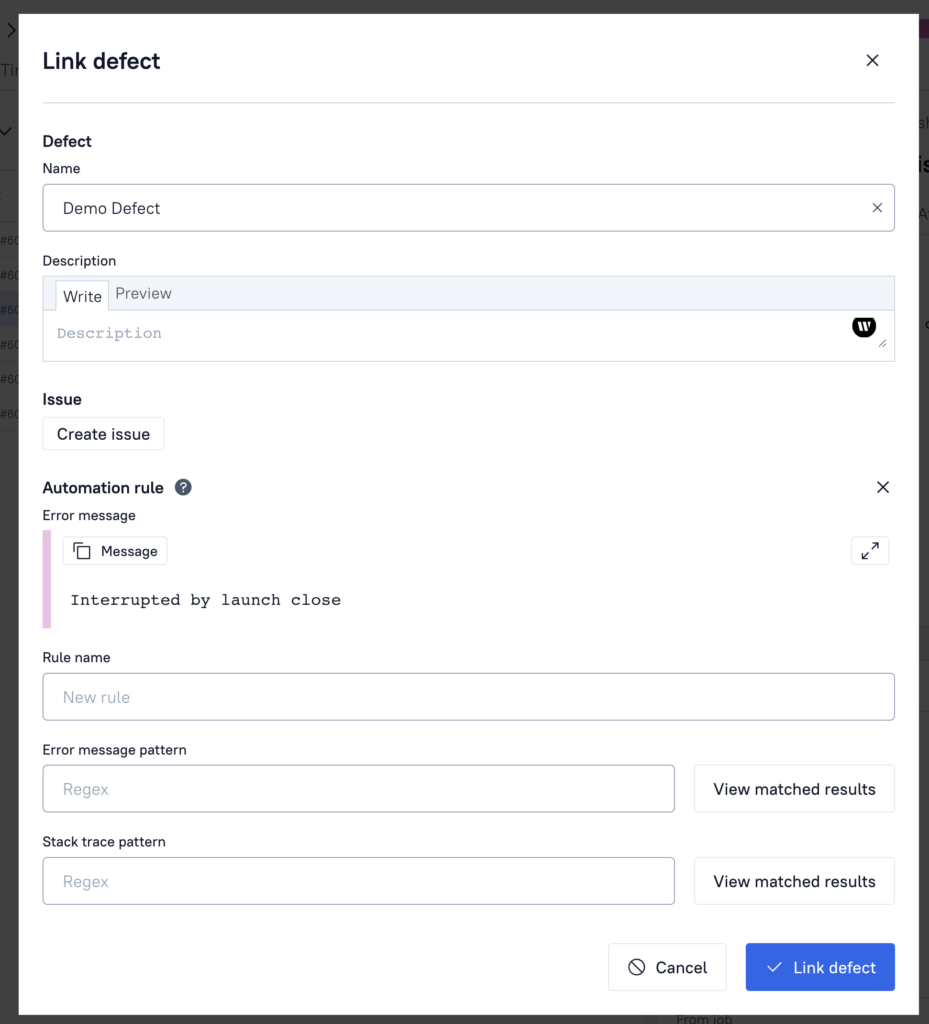
Task: Grab the description textarea resize handle
Action: (x=883, y=344)
